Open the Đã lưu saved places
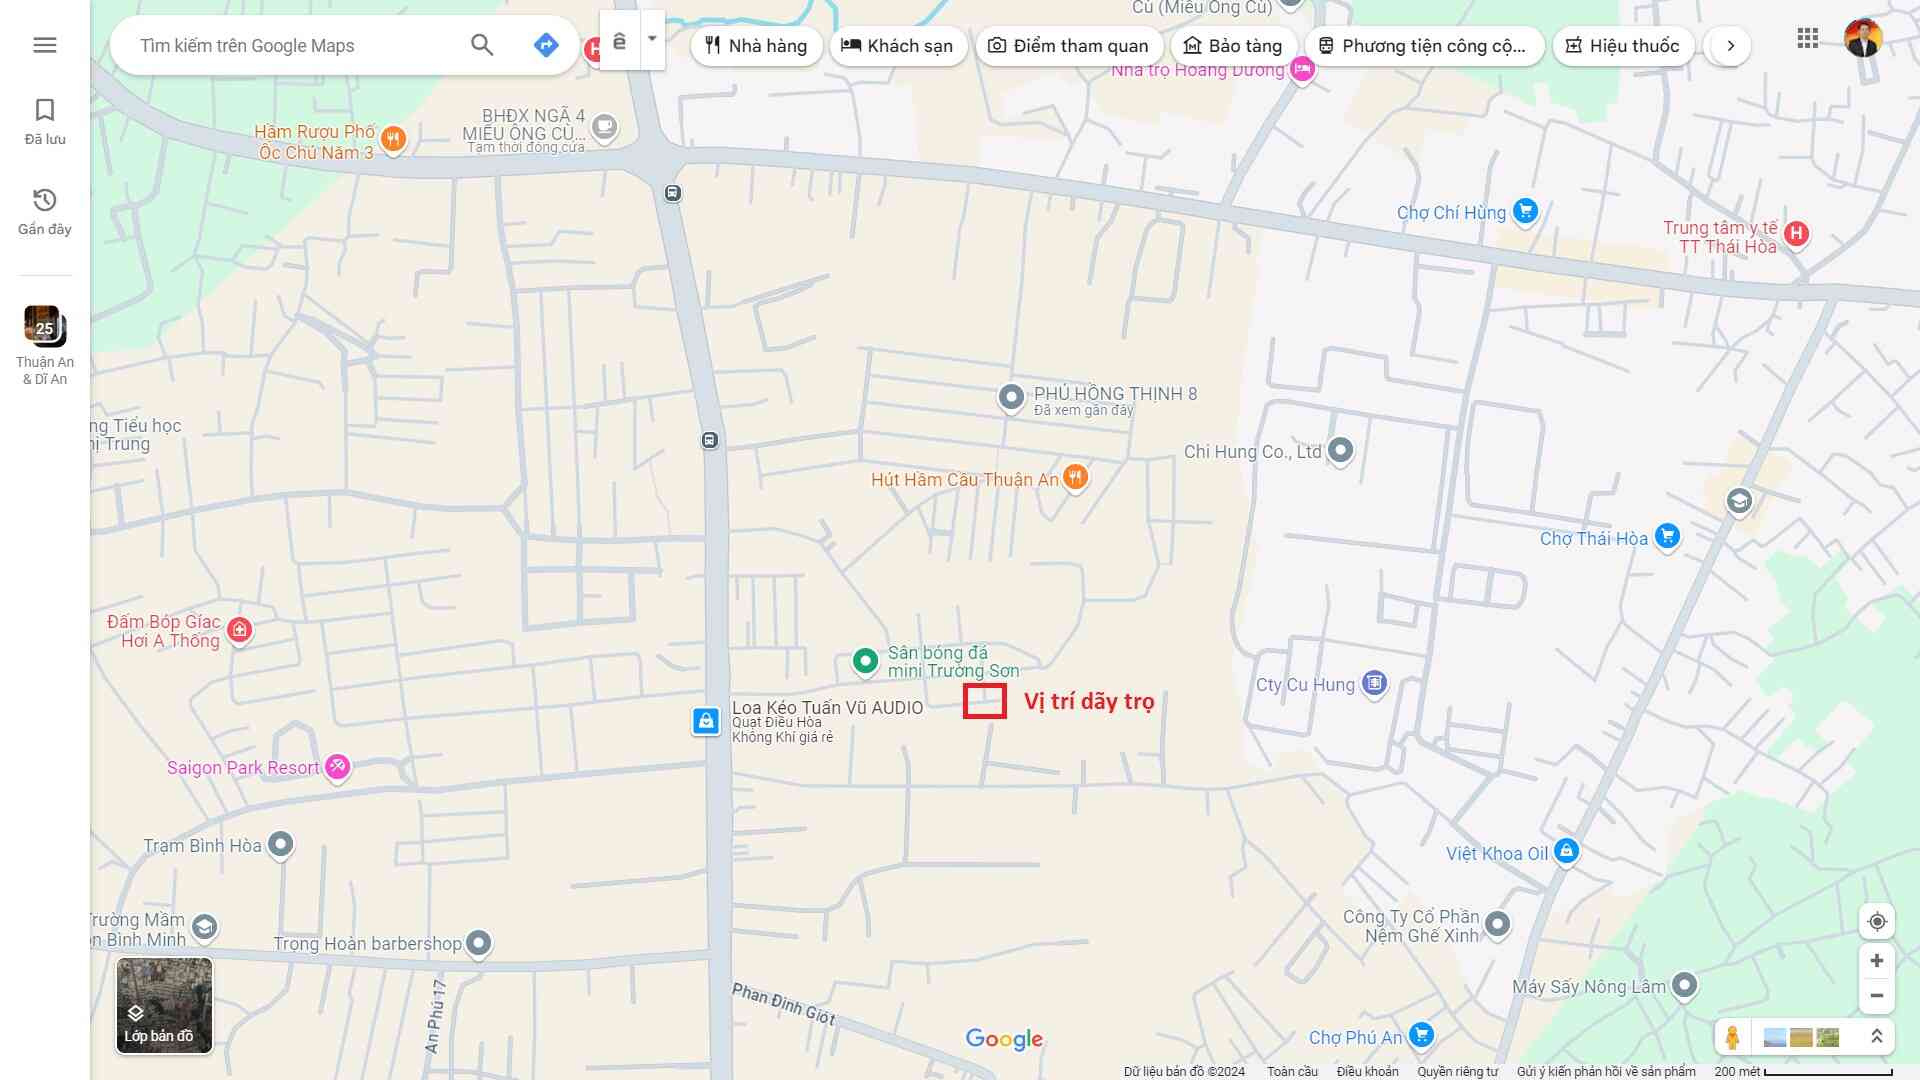Screen dimensions: 1920x1080 (x=45, y=121)
